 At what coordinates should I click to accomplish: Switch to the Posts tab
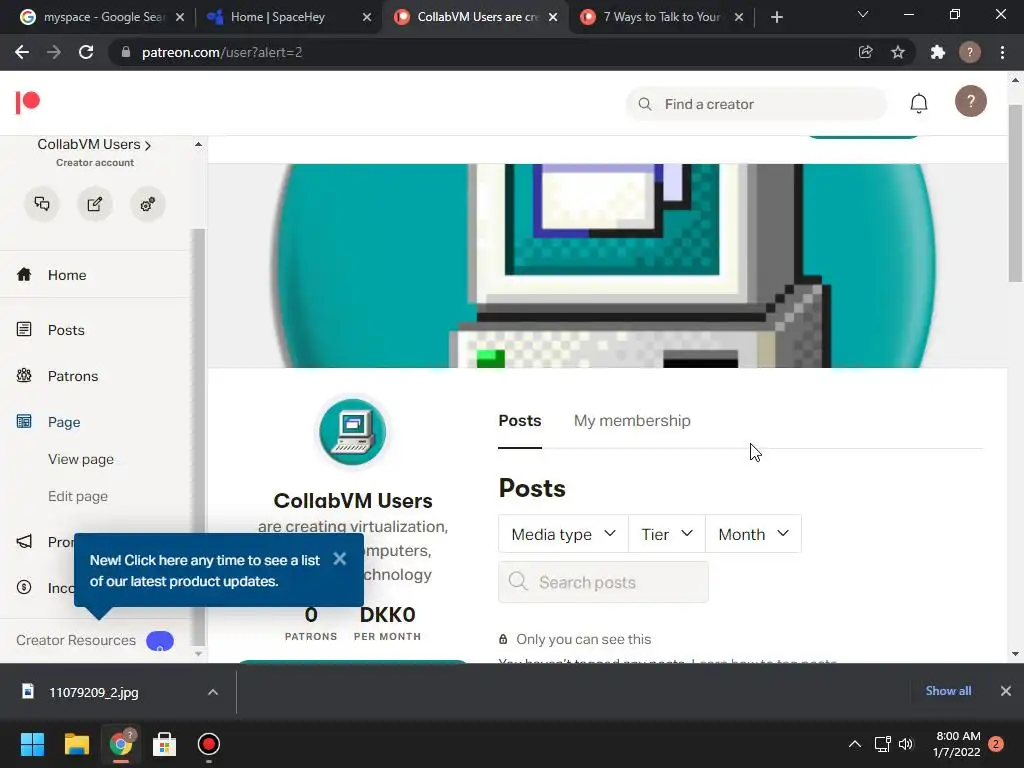[x=520, y=421]
